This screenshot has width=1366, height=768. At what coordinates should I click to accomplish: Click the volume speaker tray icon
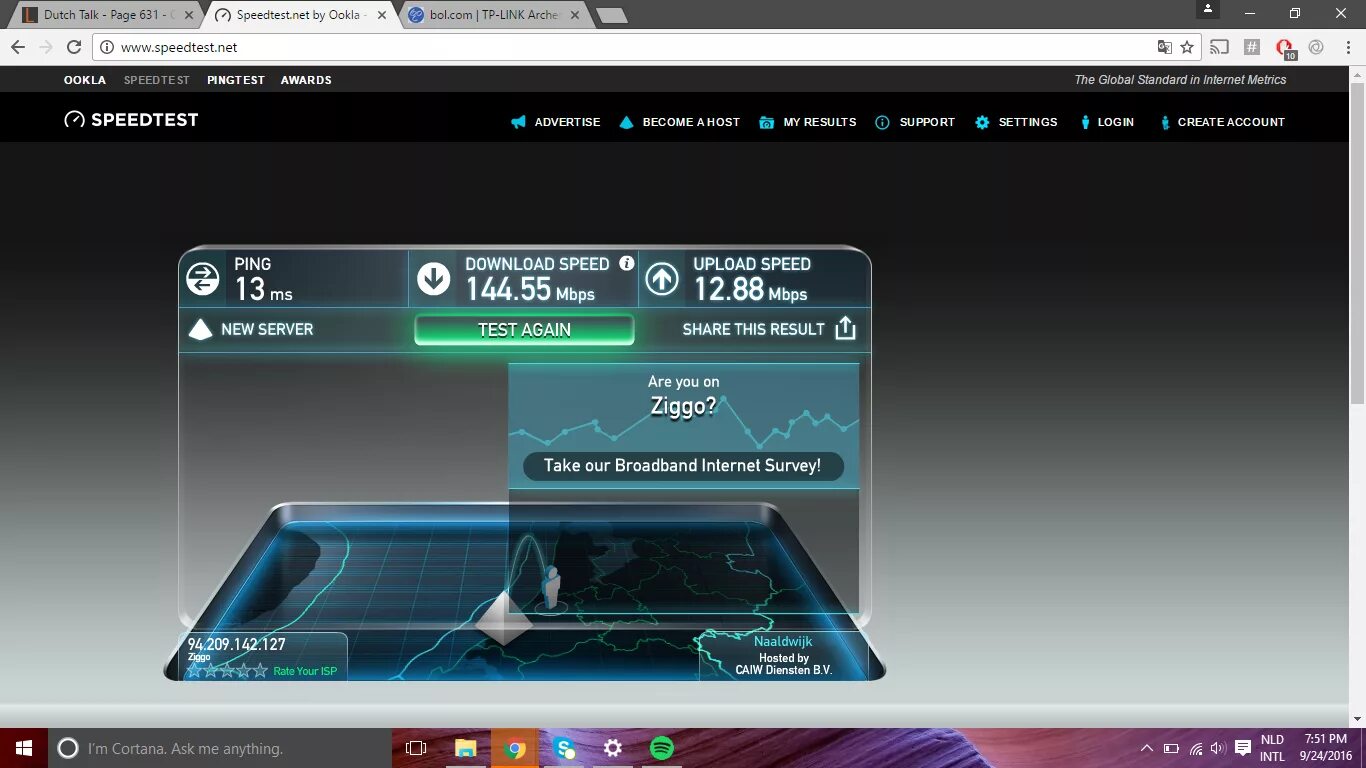[x=1218, y=748]
